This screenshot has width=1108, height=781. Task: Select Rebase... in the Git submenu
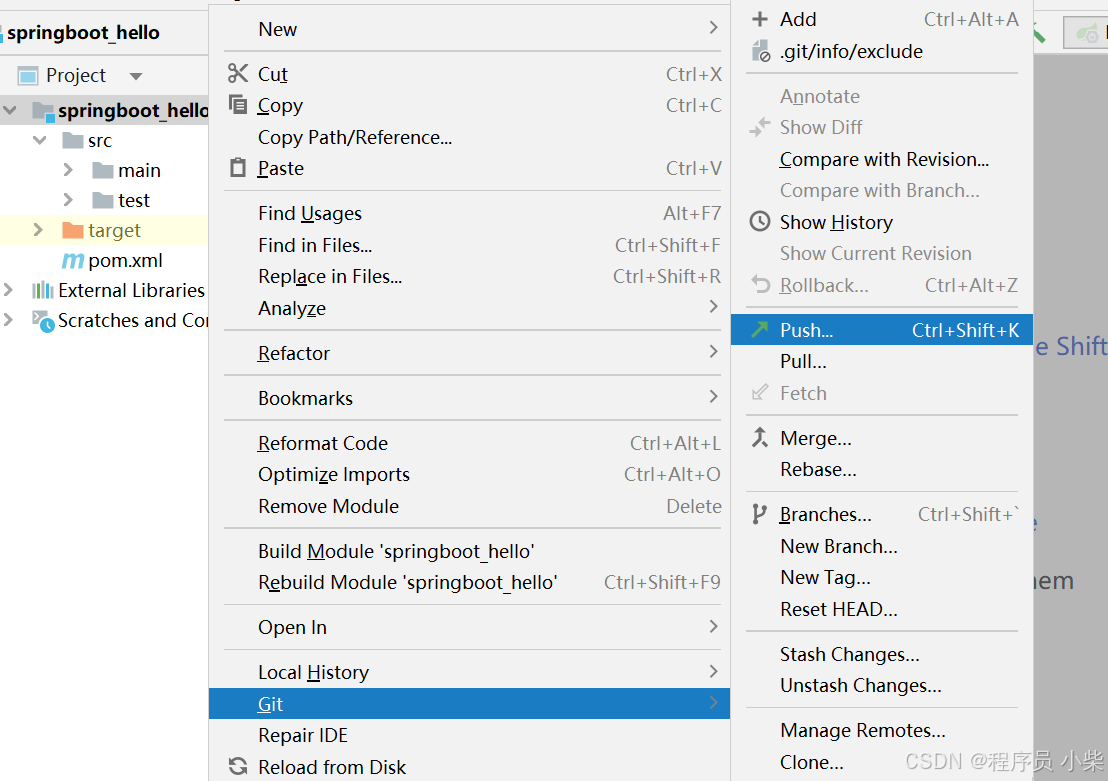[x=882, y=469]
